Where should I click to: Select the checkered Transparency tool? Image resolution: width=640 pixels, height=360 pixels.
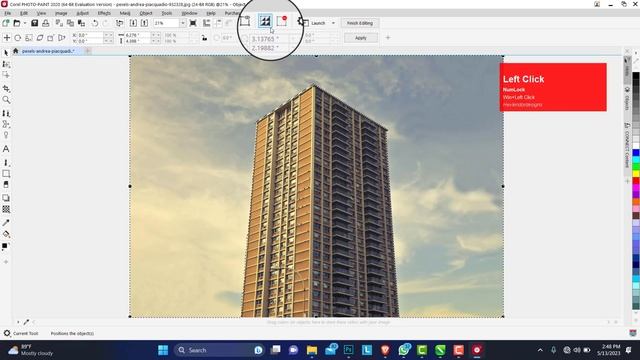click(6, 209)
